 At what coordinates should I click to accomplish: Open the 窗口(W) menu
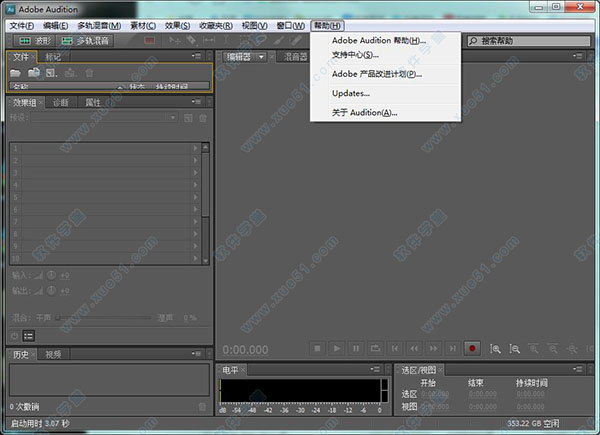[x=290, y=26]
